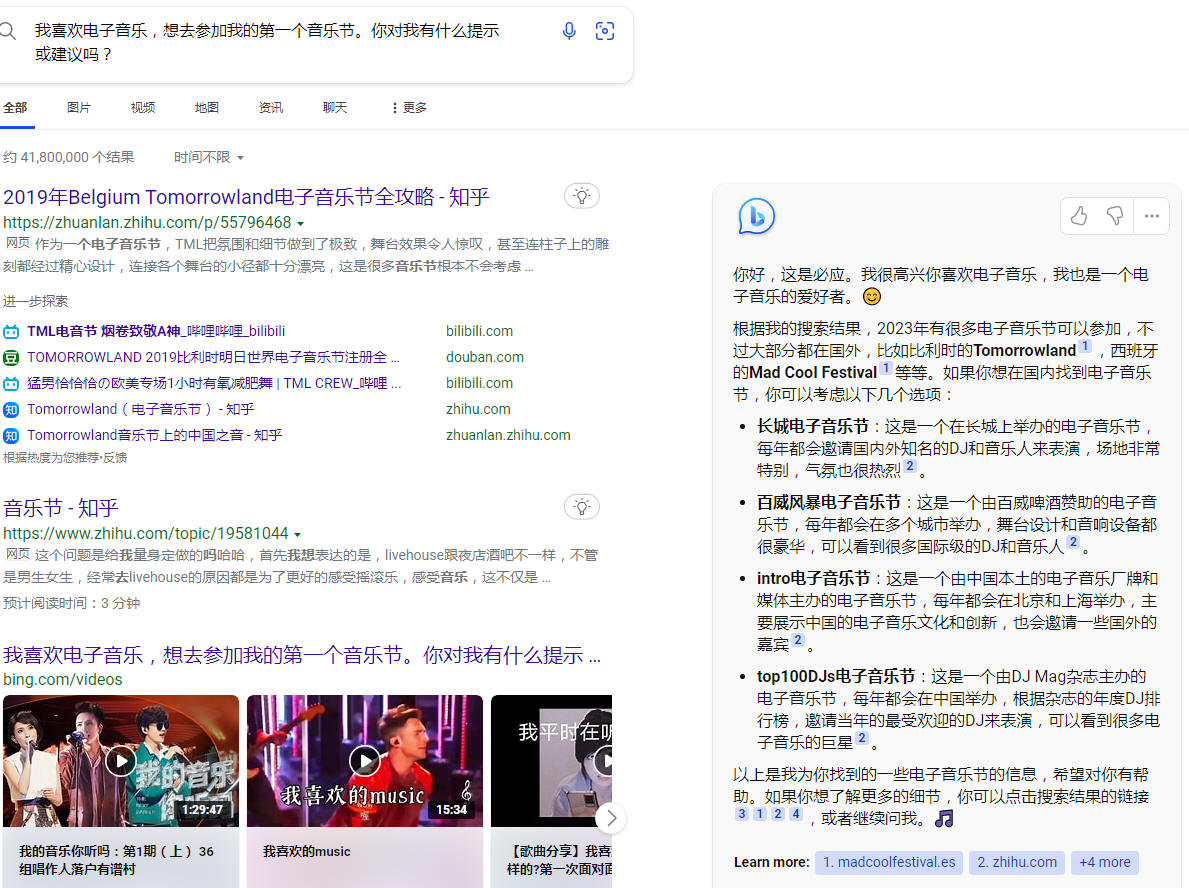Screen dimensions: 1189x888
Task: Click the 1. madcoolfestival.es source chip
Action: [889, 862]
